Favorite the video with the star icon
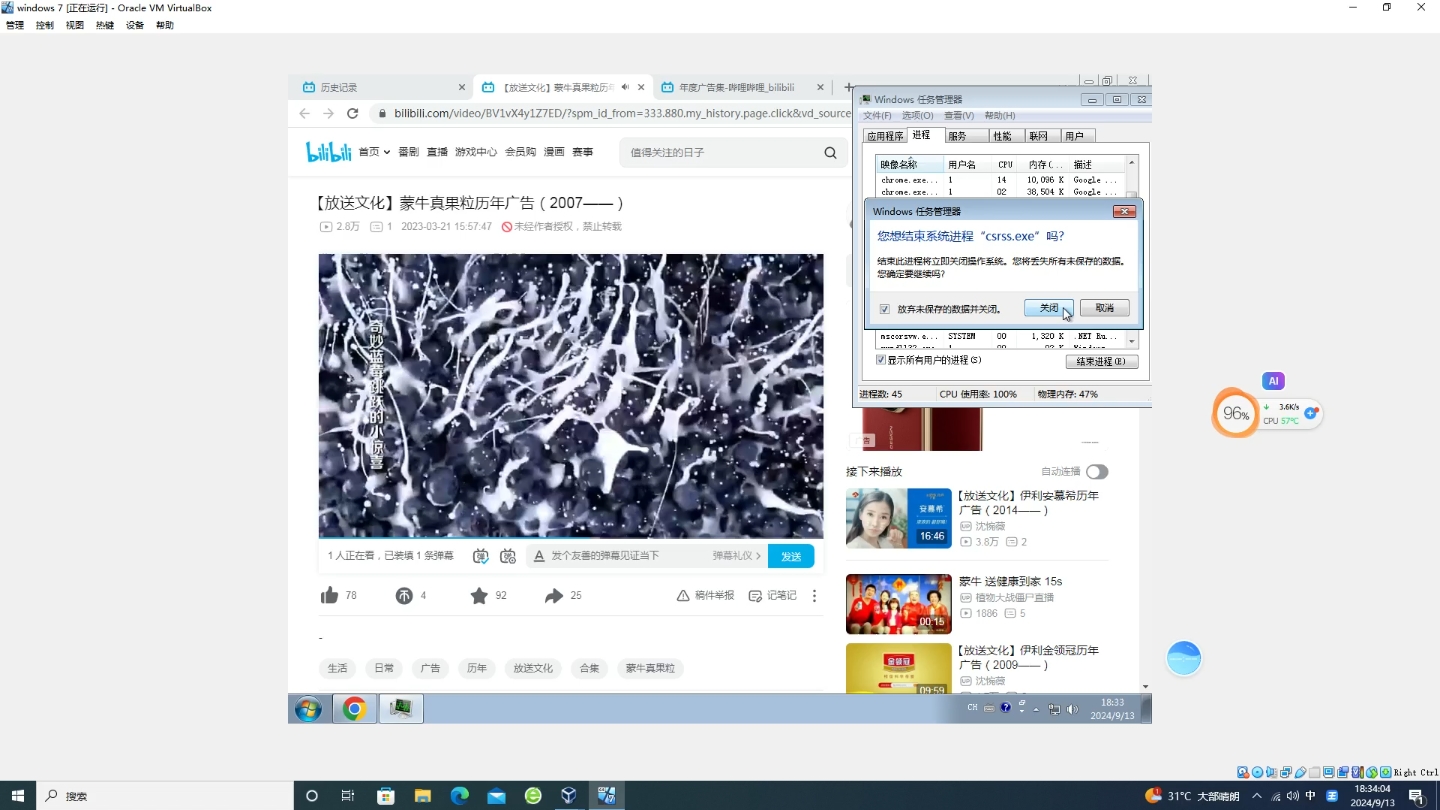 pos(479,596)
